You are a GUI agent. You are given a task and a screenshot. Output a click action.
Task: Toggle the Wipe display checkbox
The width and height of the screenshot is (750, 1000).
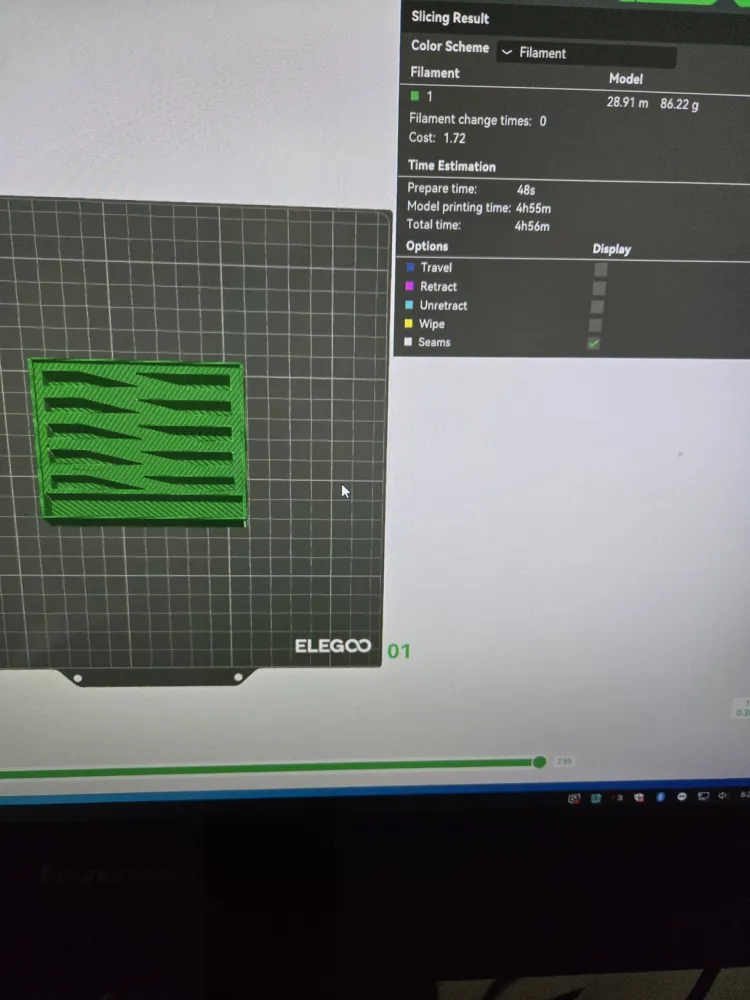pos(595,325)
